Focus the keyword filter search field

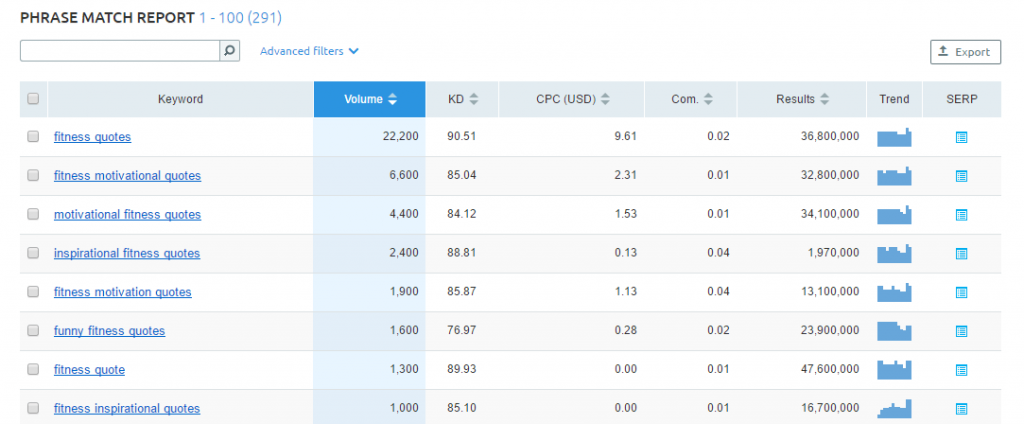click(x=119, y=51)
